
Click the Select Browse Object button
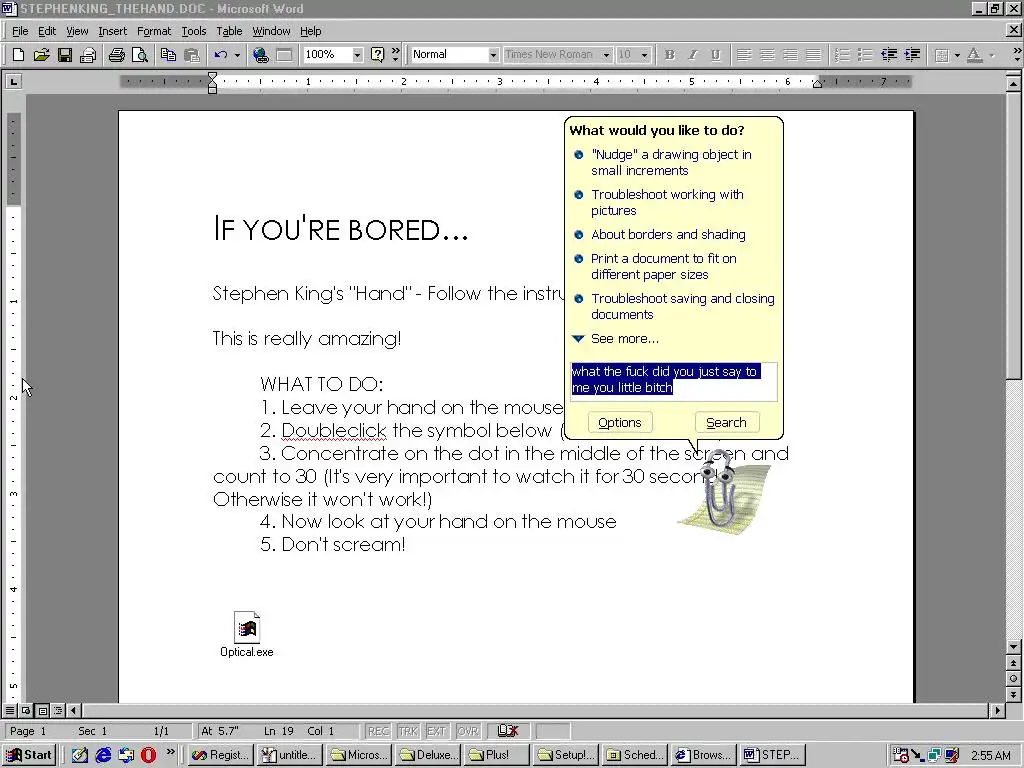click(1013, 679)
